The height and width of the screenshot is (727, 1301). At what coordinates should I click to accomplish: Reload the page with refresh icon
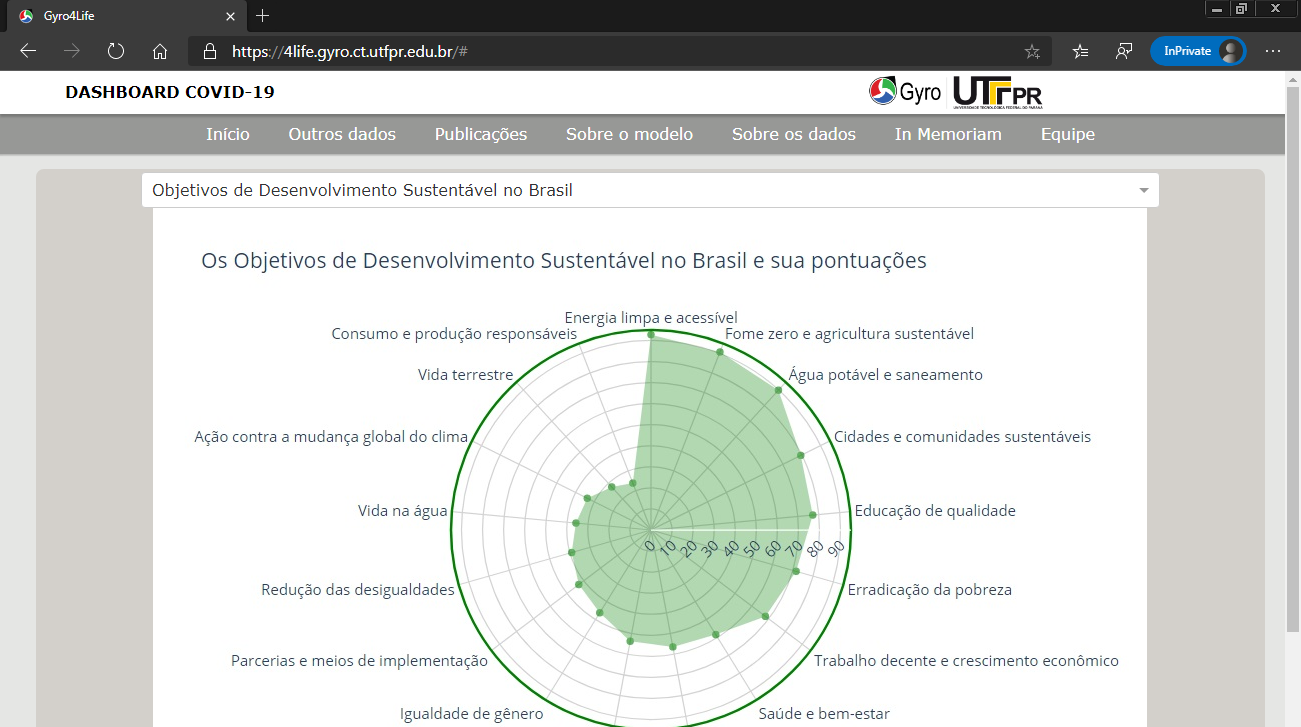point(116,51)
